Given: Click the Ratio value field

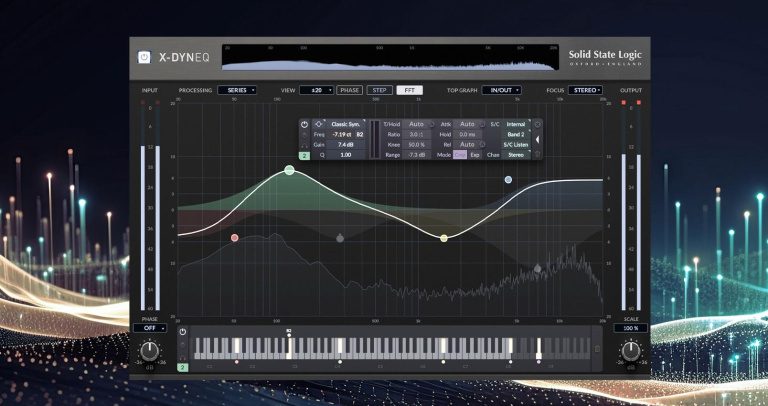Looking at the screenshot, I should pyautogui.click(x=417, y=134).
